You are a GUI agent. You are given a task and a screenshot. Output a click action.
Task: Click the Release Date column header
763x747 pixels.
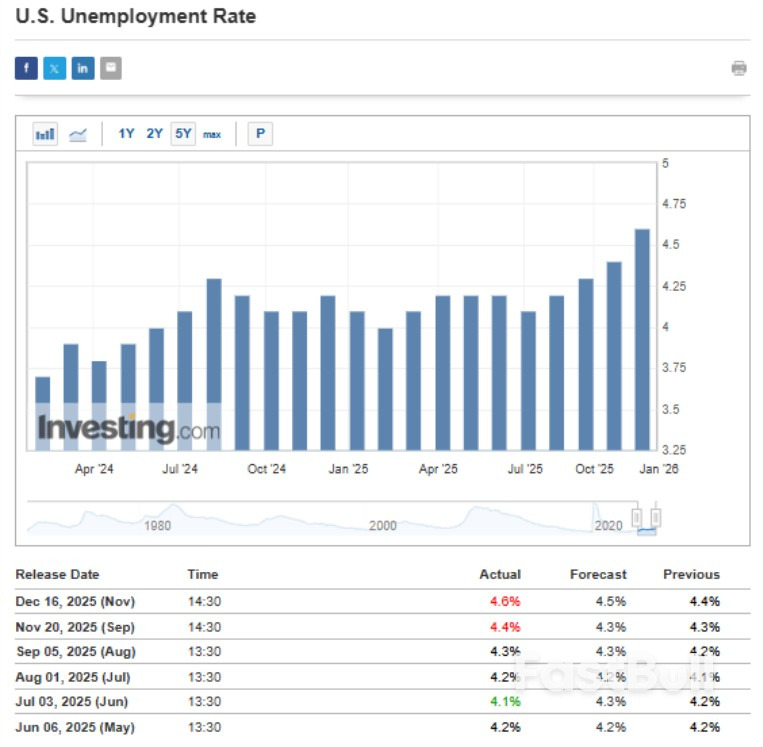tap(58, 574)
